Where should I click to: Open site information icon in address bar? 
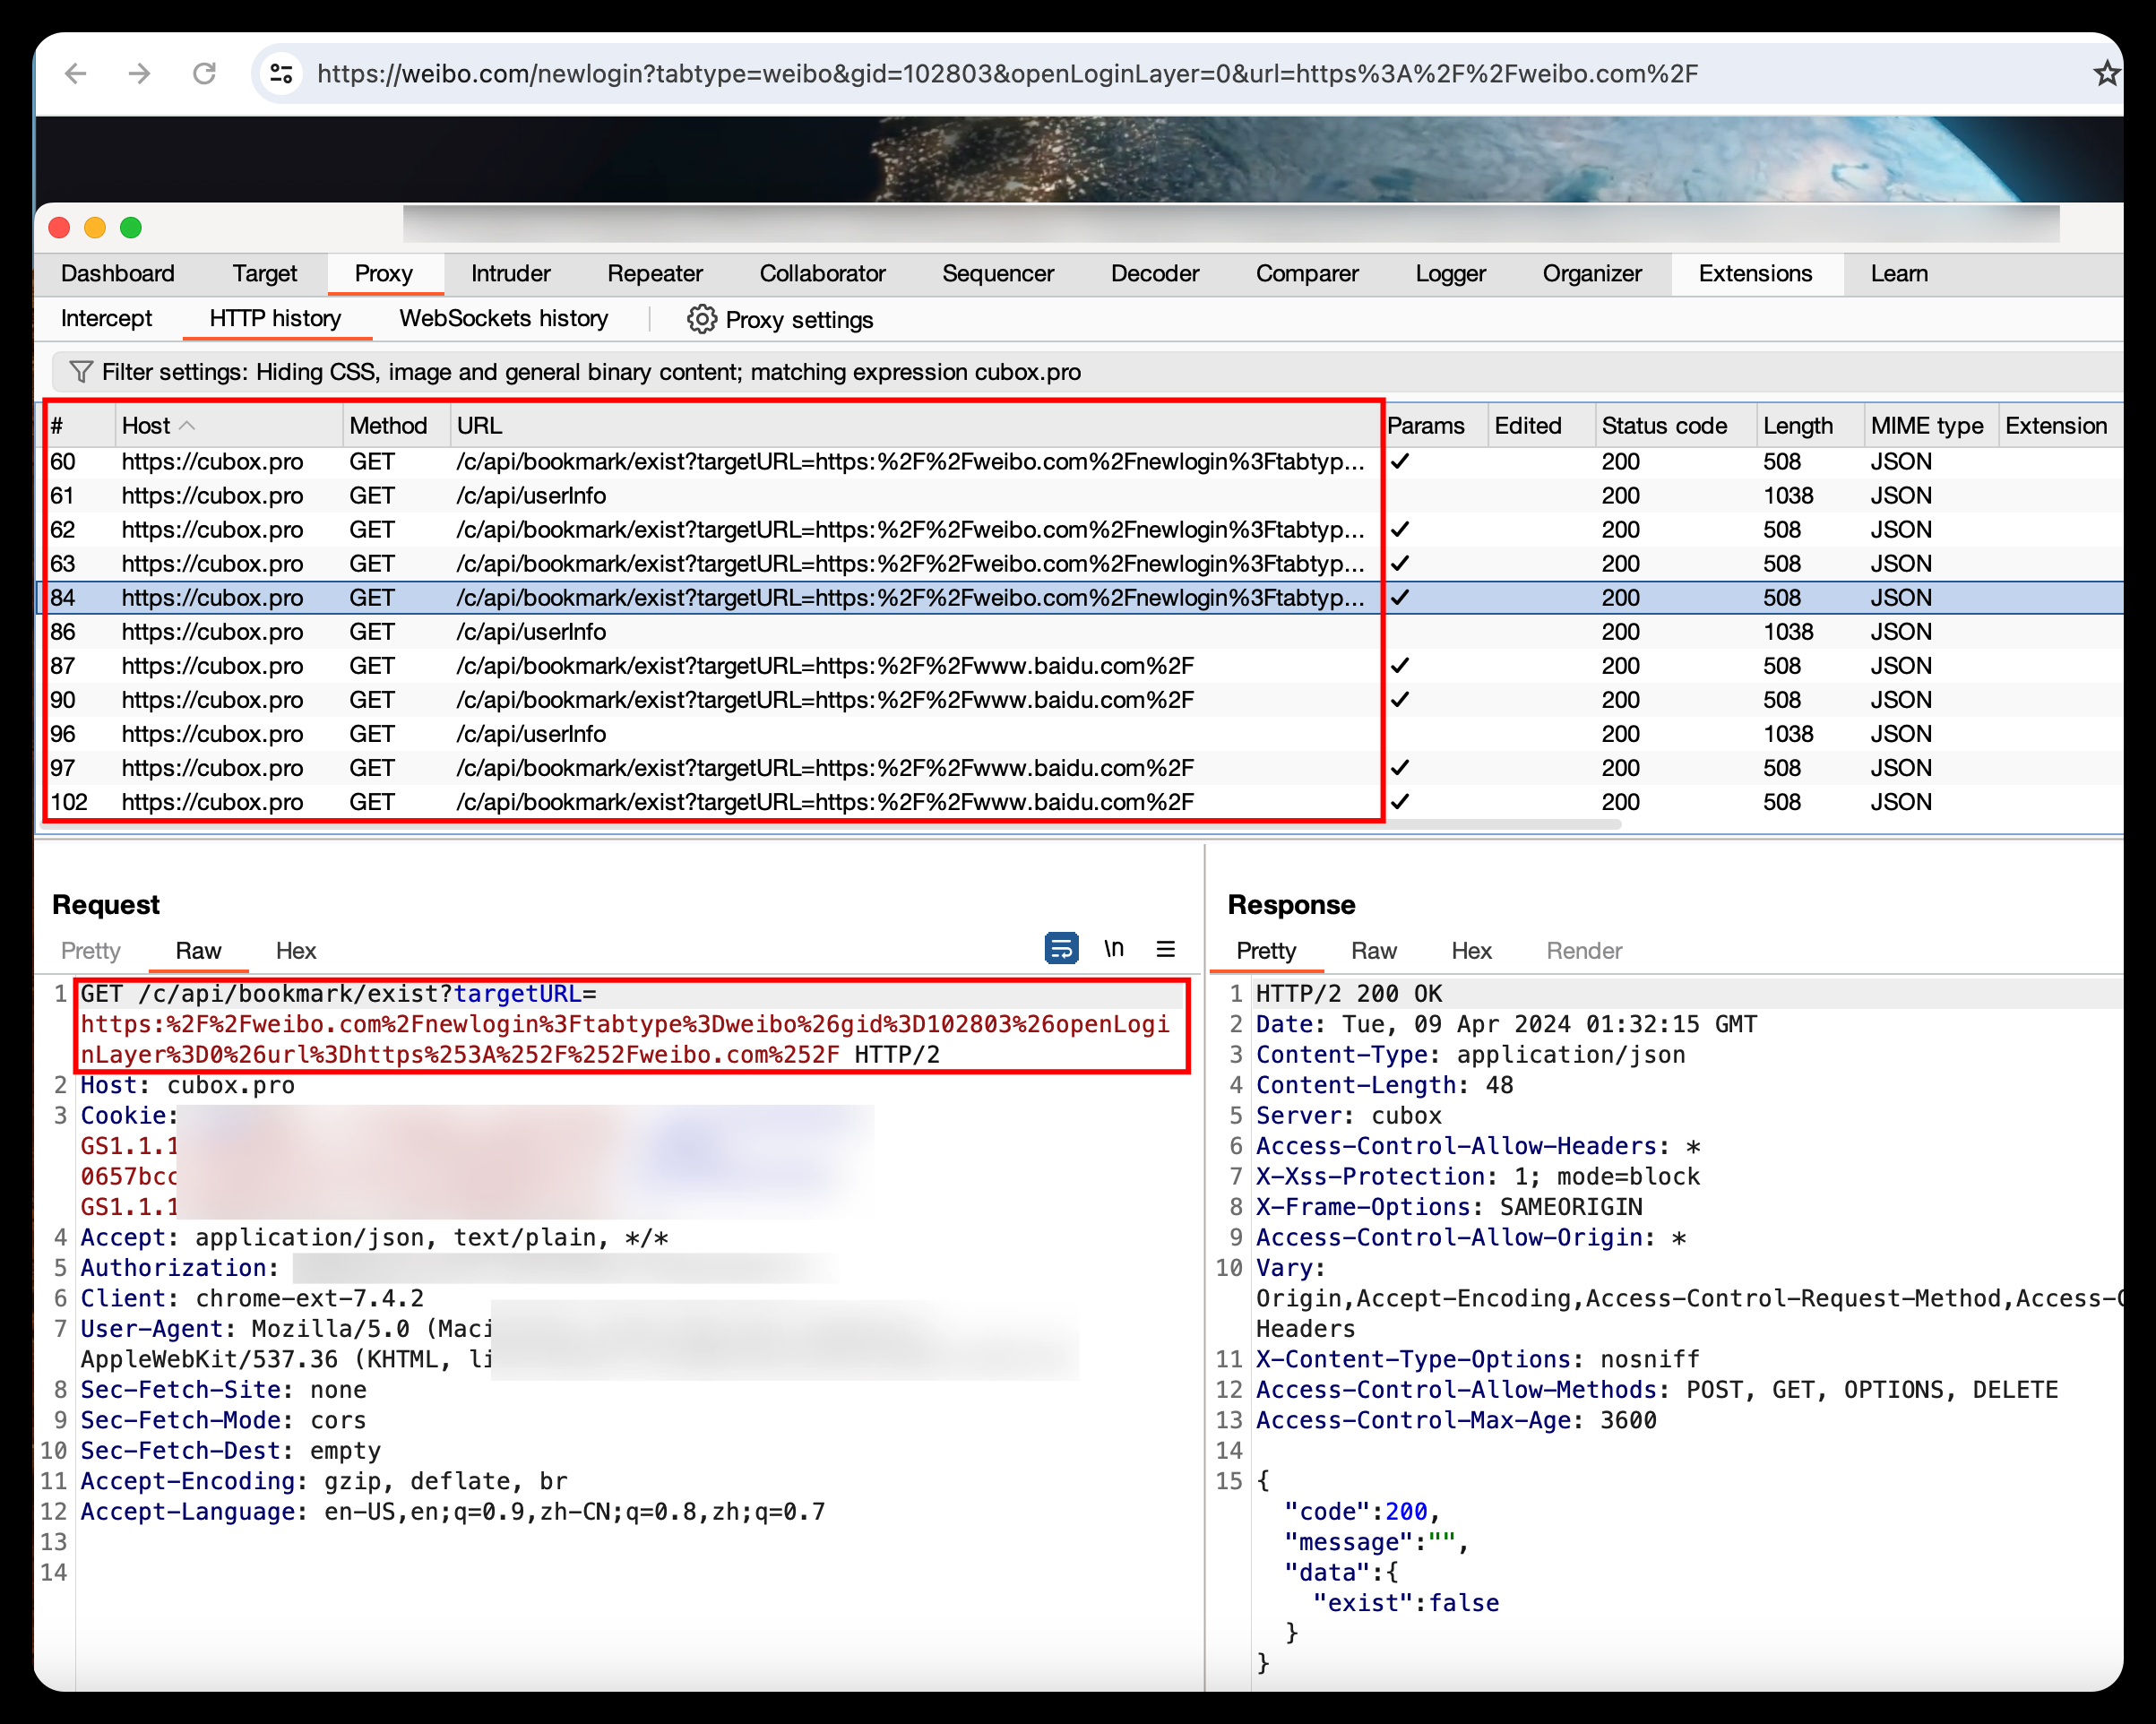(282, 73)
